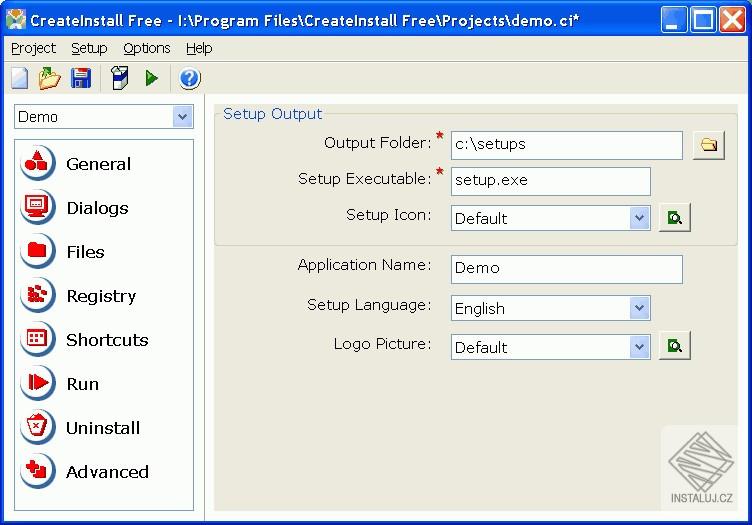Viewport: 752px width, 525px height.
Task: Click the Application Name text field
Action: (566, 268)
